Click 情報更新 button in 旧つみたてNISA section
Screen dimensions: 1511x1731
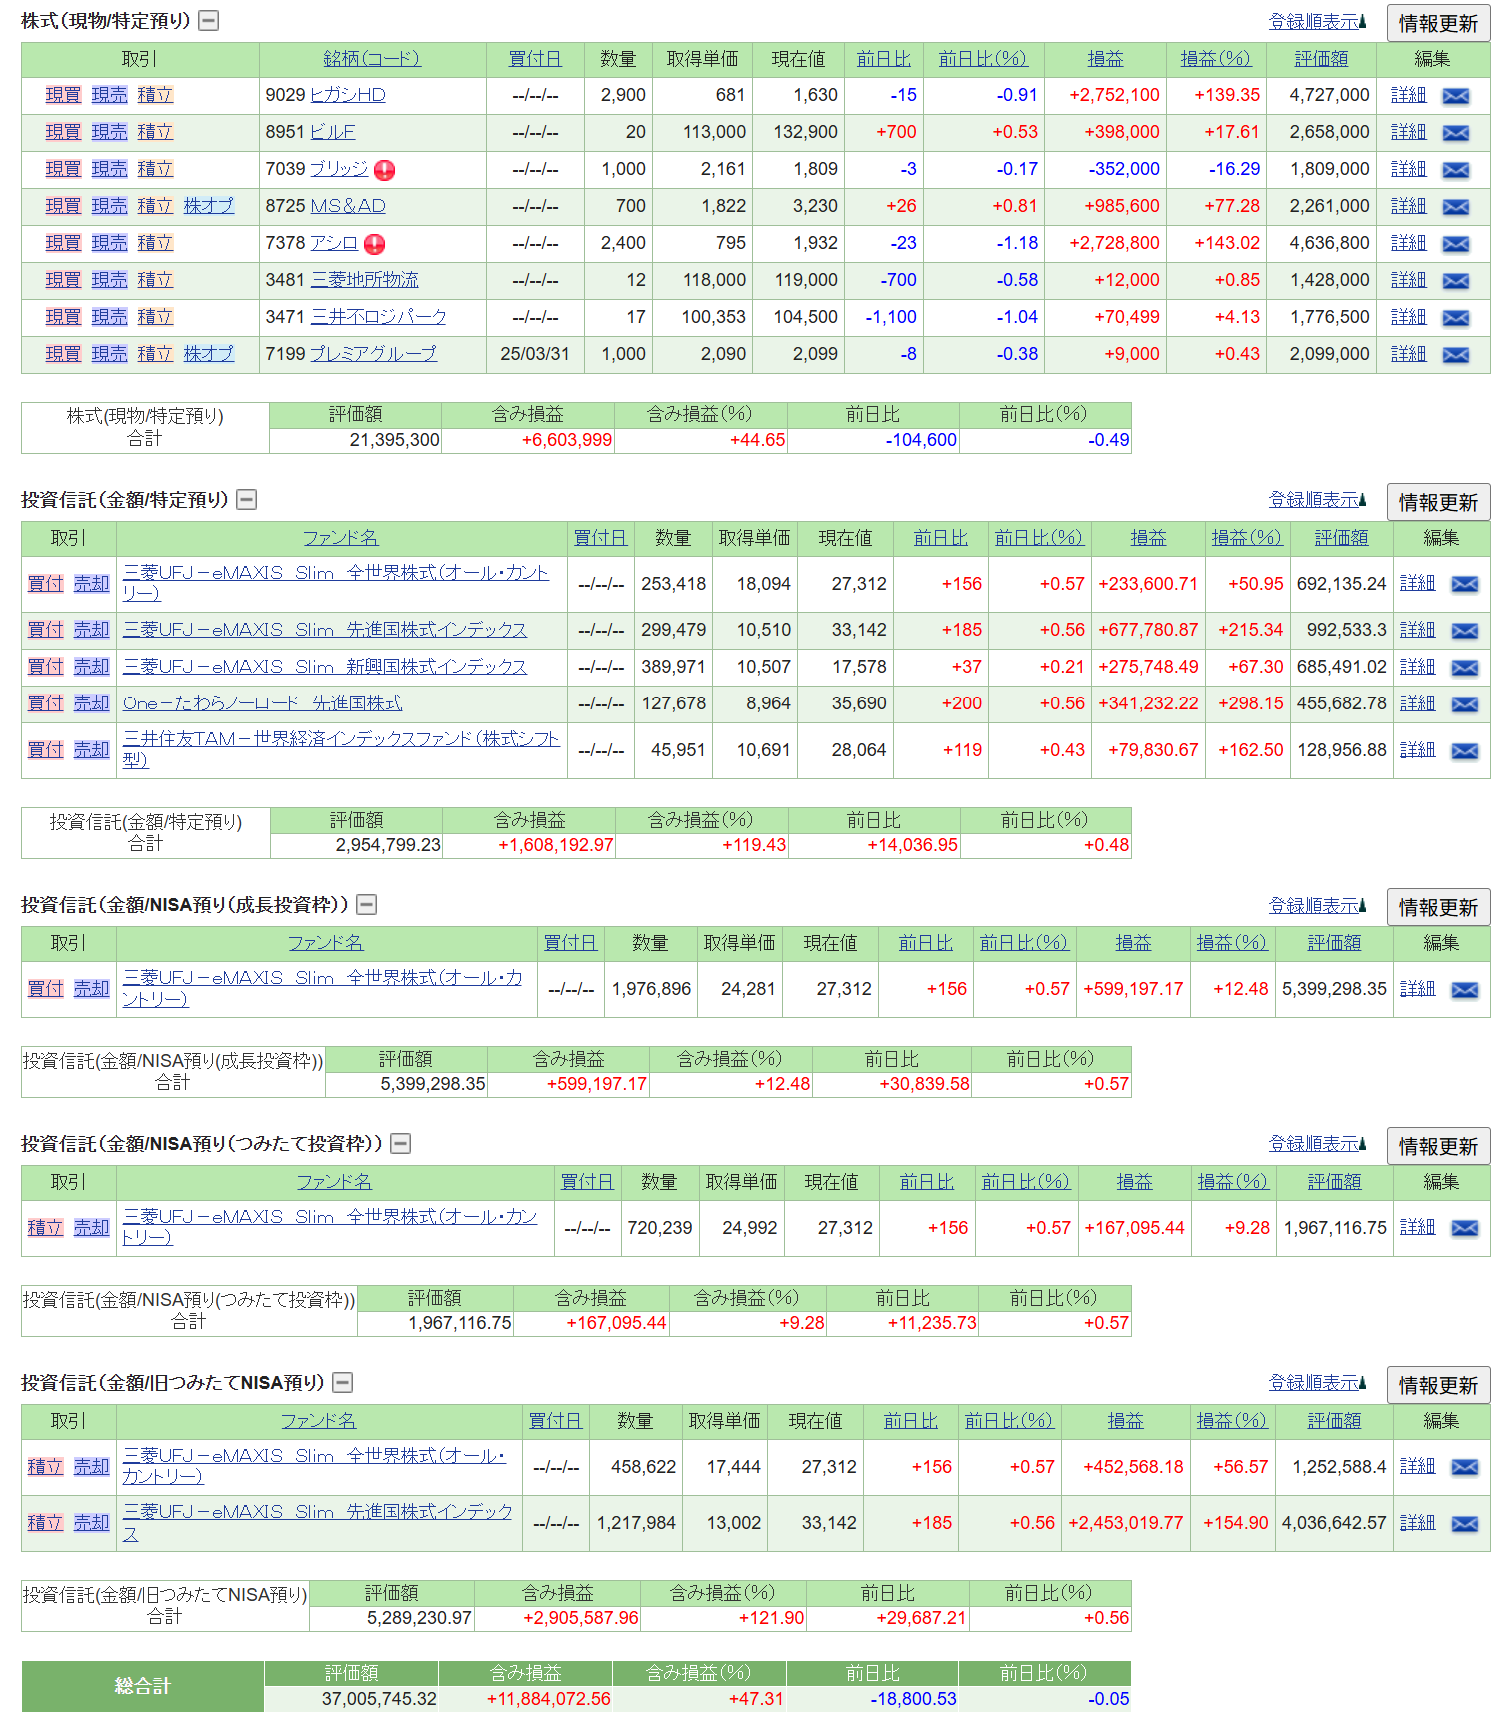coord(1438,1385)
